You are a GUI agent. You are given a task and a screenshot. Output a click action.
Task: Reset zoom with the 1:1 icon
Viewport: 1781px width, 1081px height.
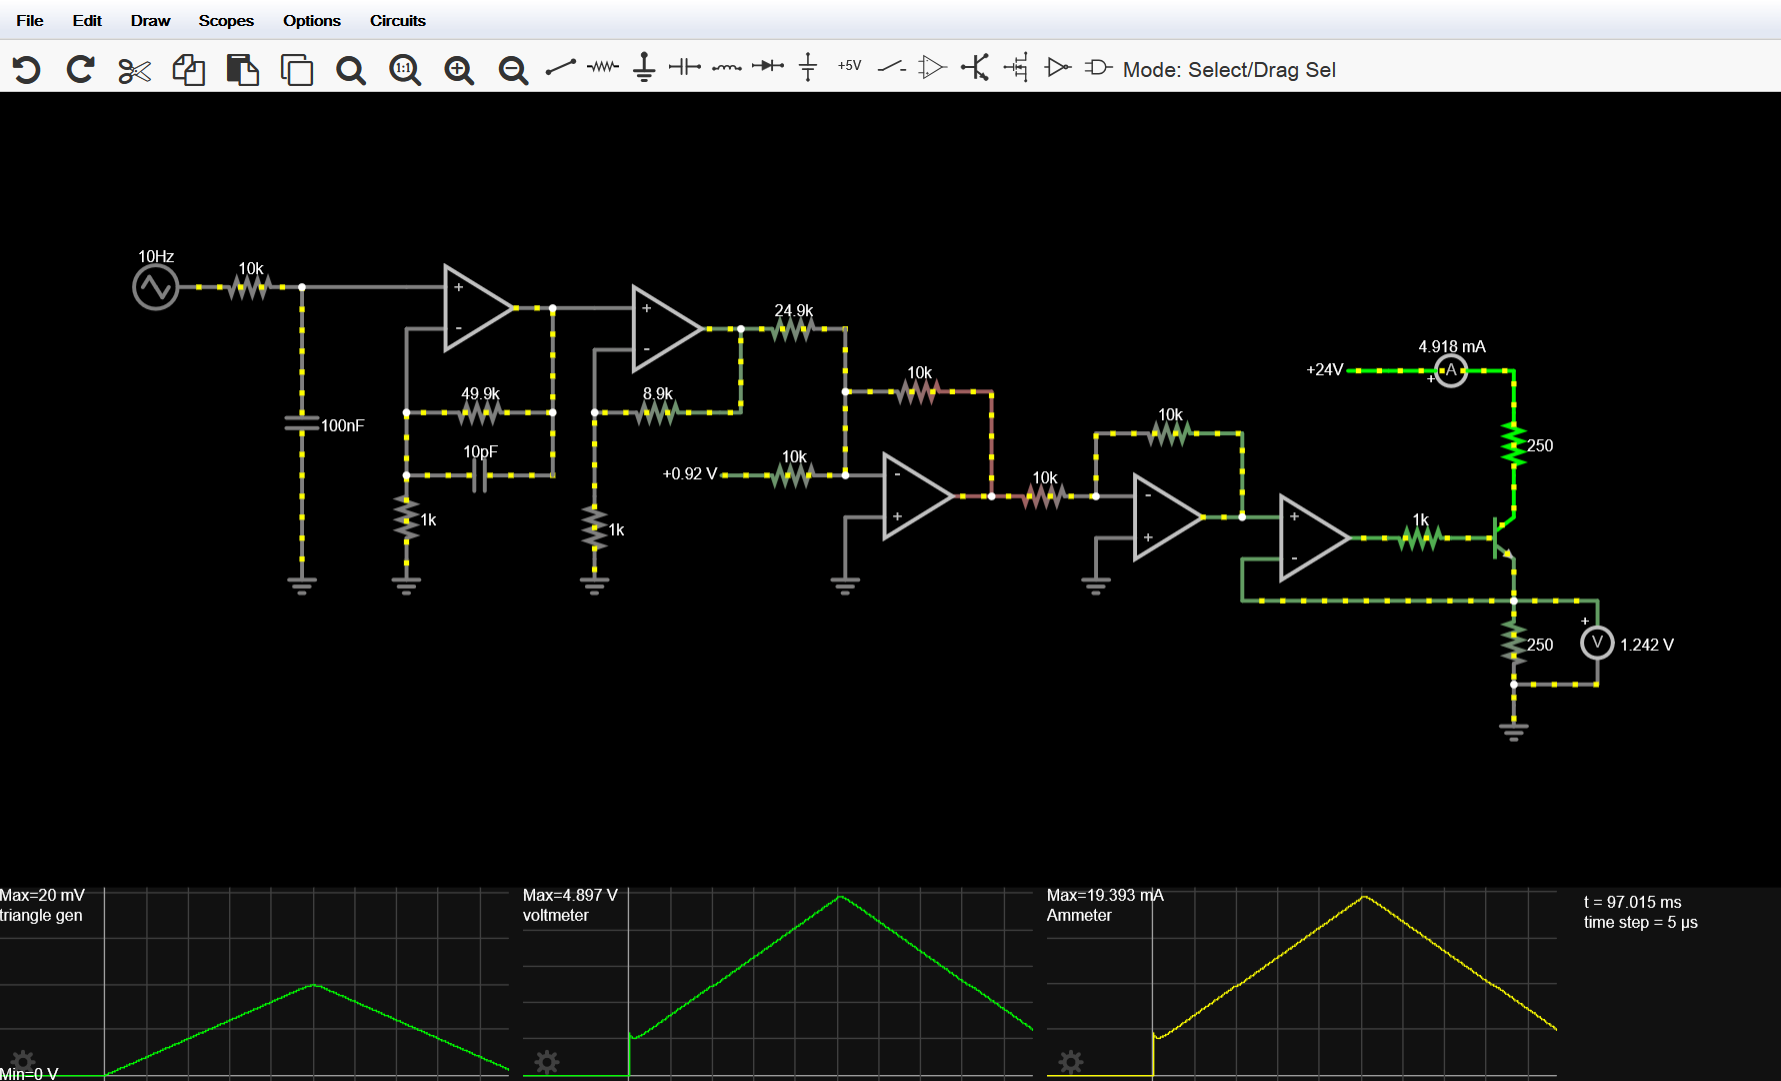click(405, 70)
